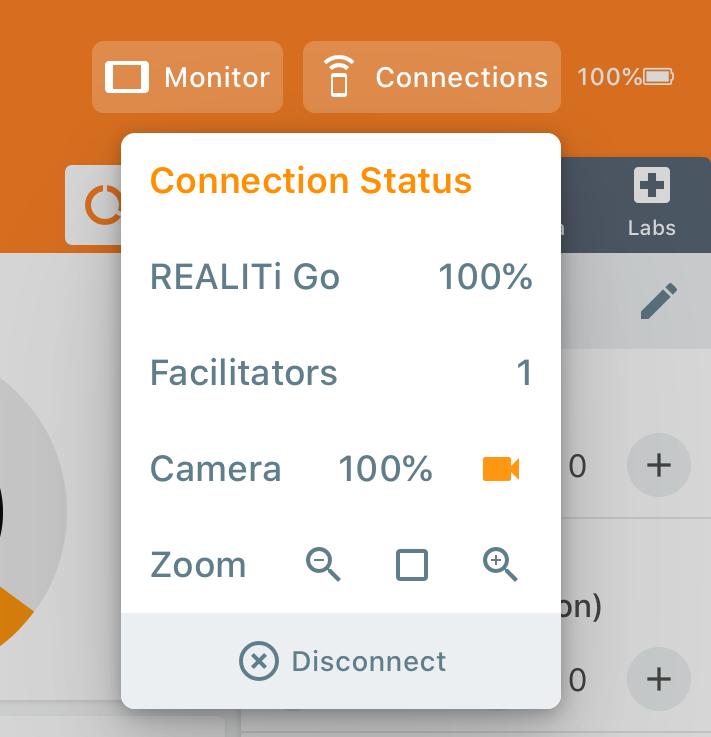Viewport: 711px width, 737px height.
Task: Reset zoom with the square icon
Action: click(x=412, y=566)
